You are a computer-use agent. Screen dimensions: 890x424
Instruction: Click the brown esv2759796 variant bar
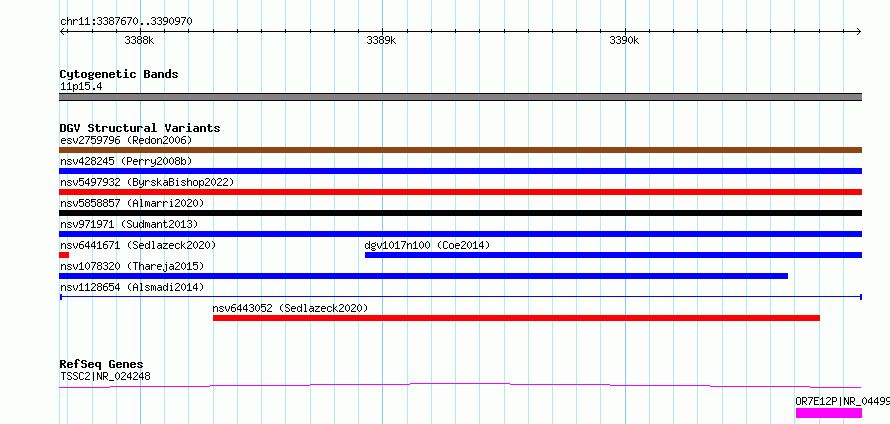(460, 150)
